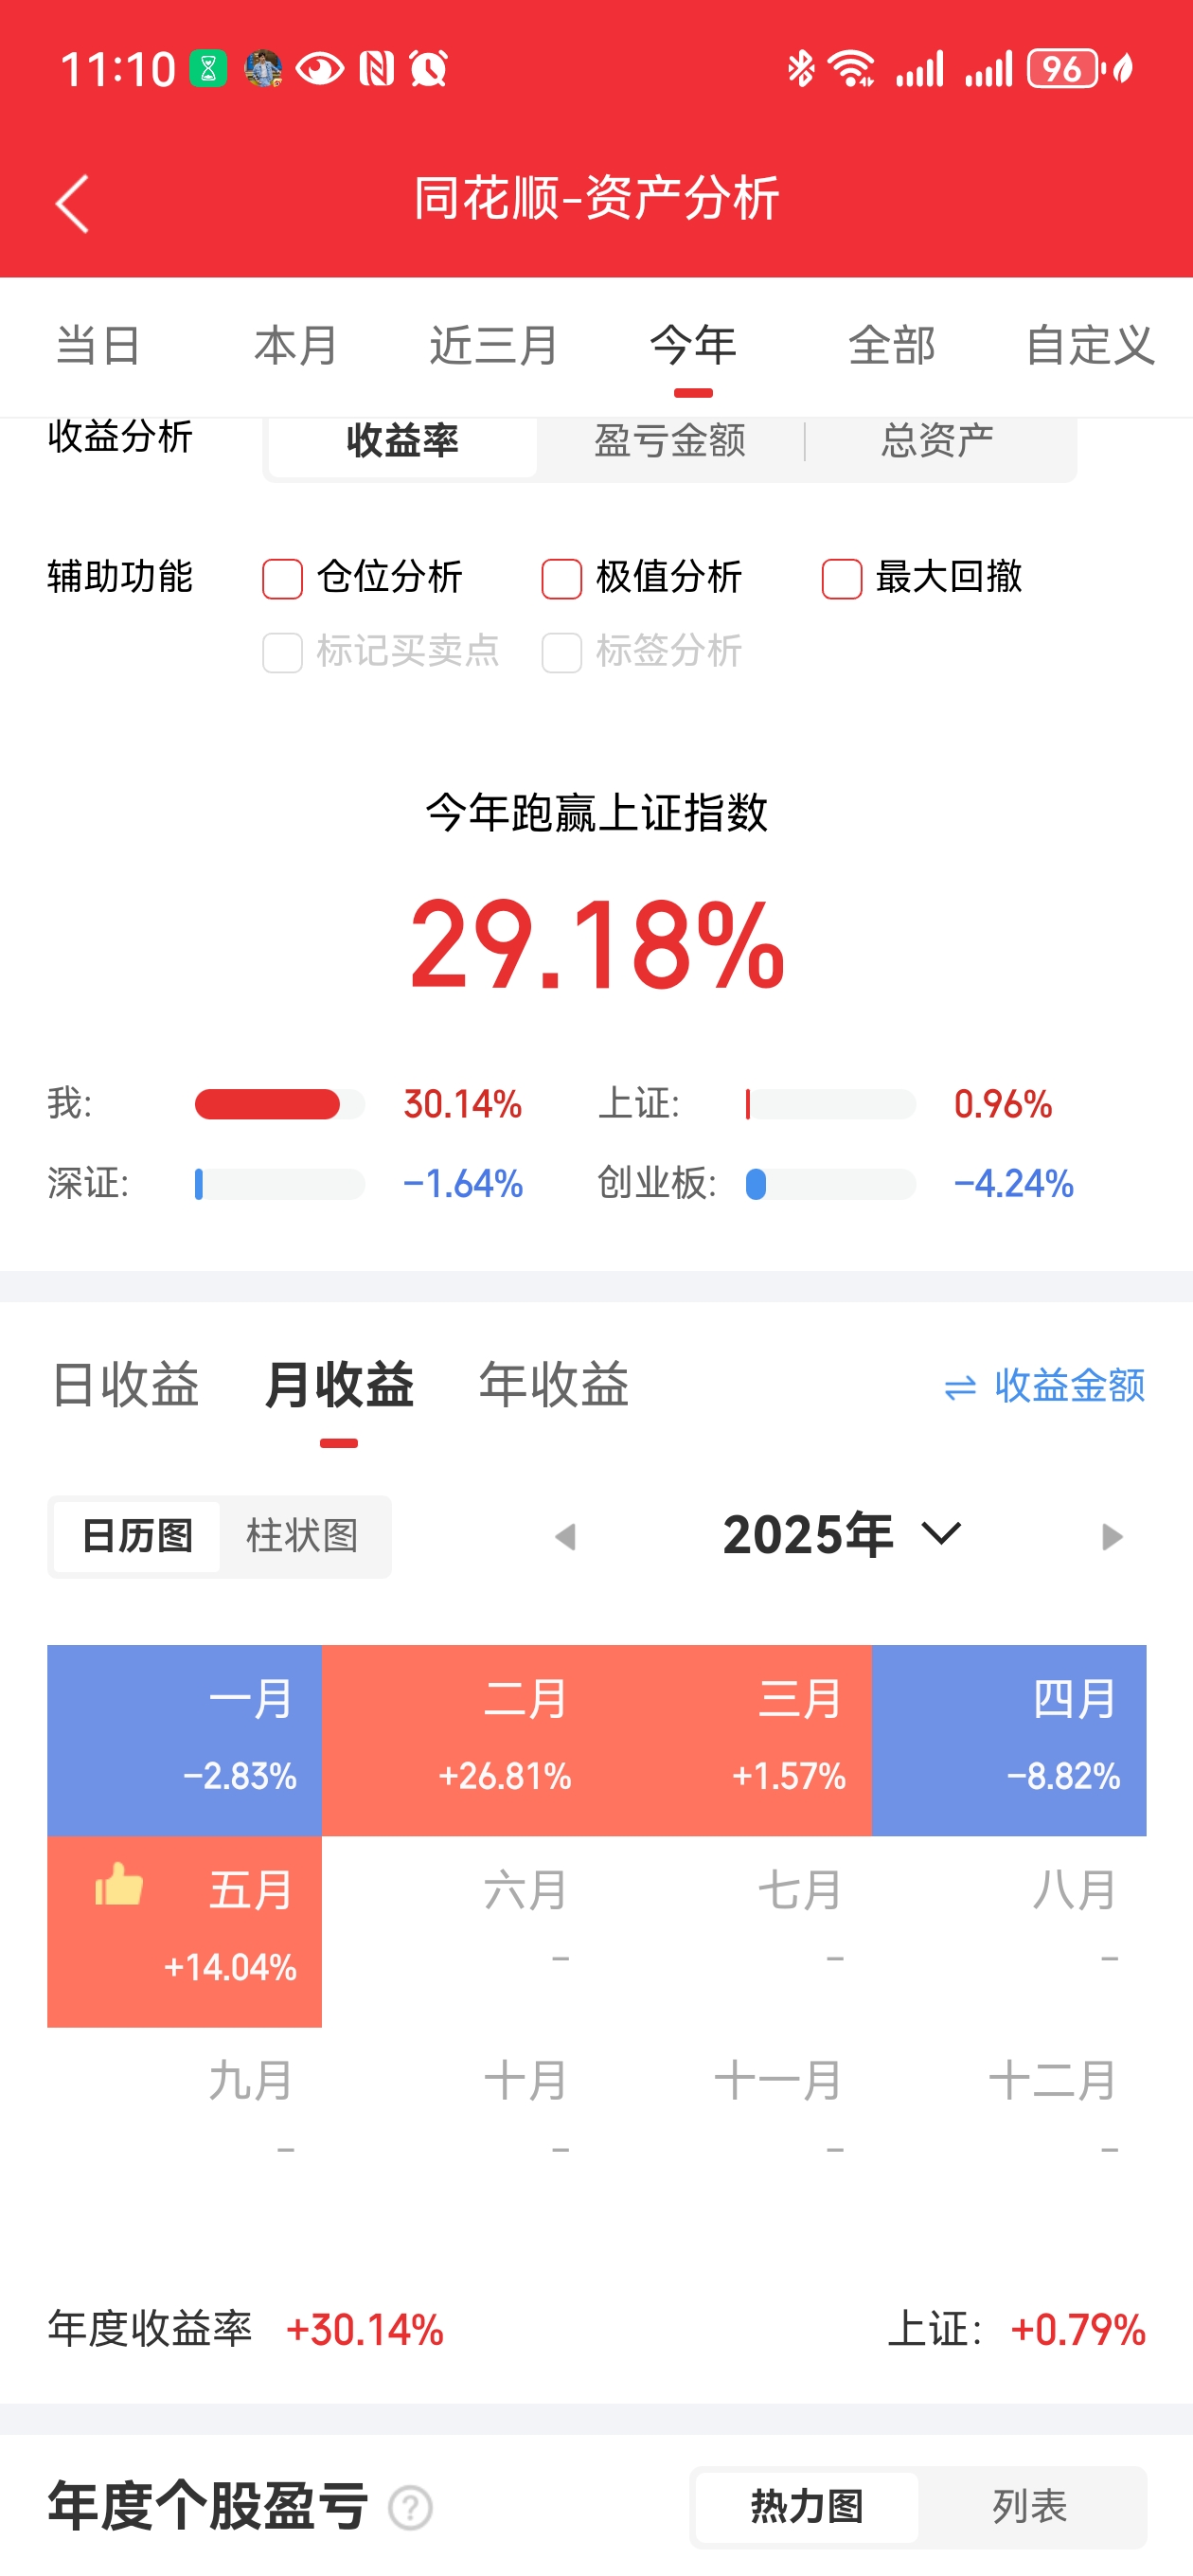This screenshot has height=2576, width=1193.
Task: Enable the 极值分析 checkbox
Action: [x=562, y=578]
